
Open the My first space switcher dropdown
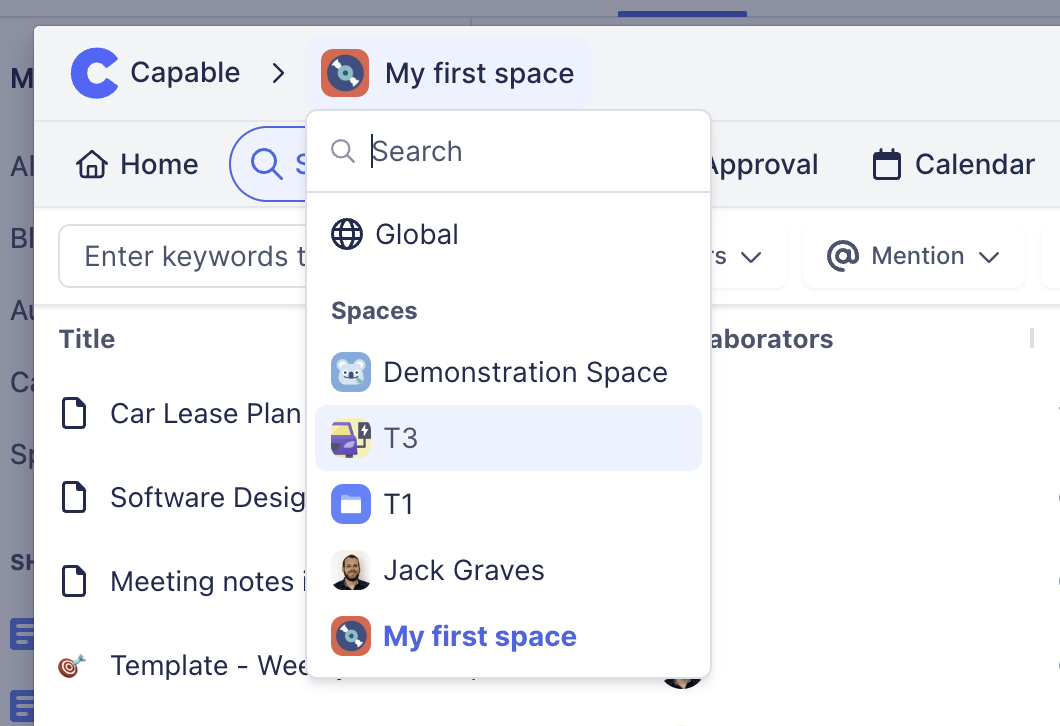click(x=448, y=73)
